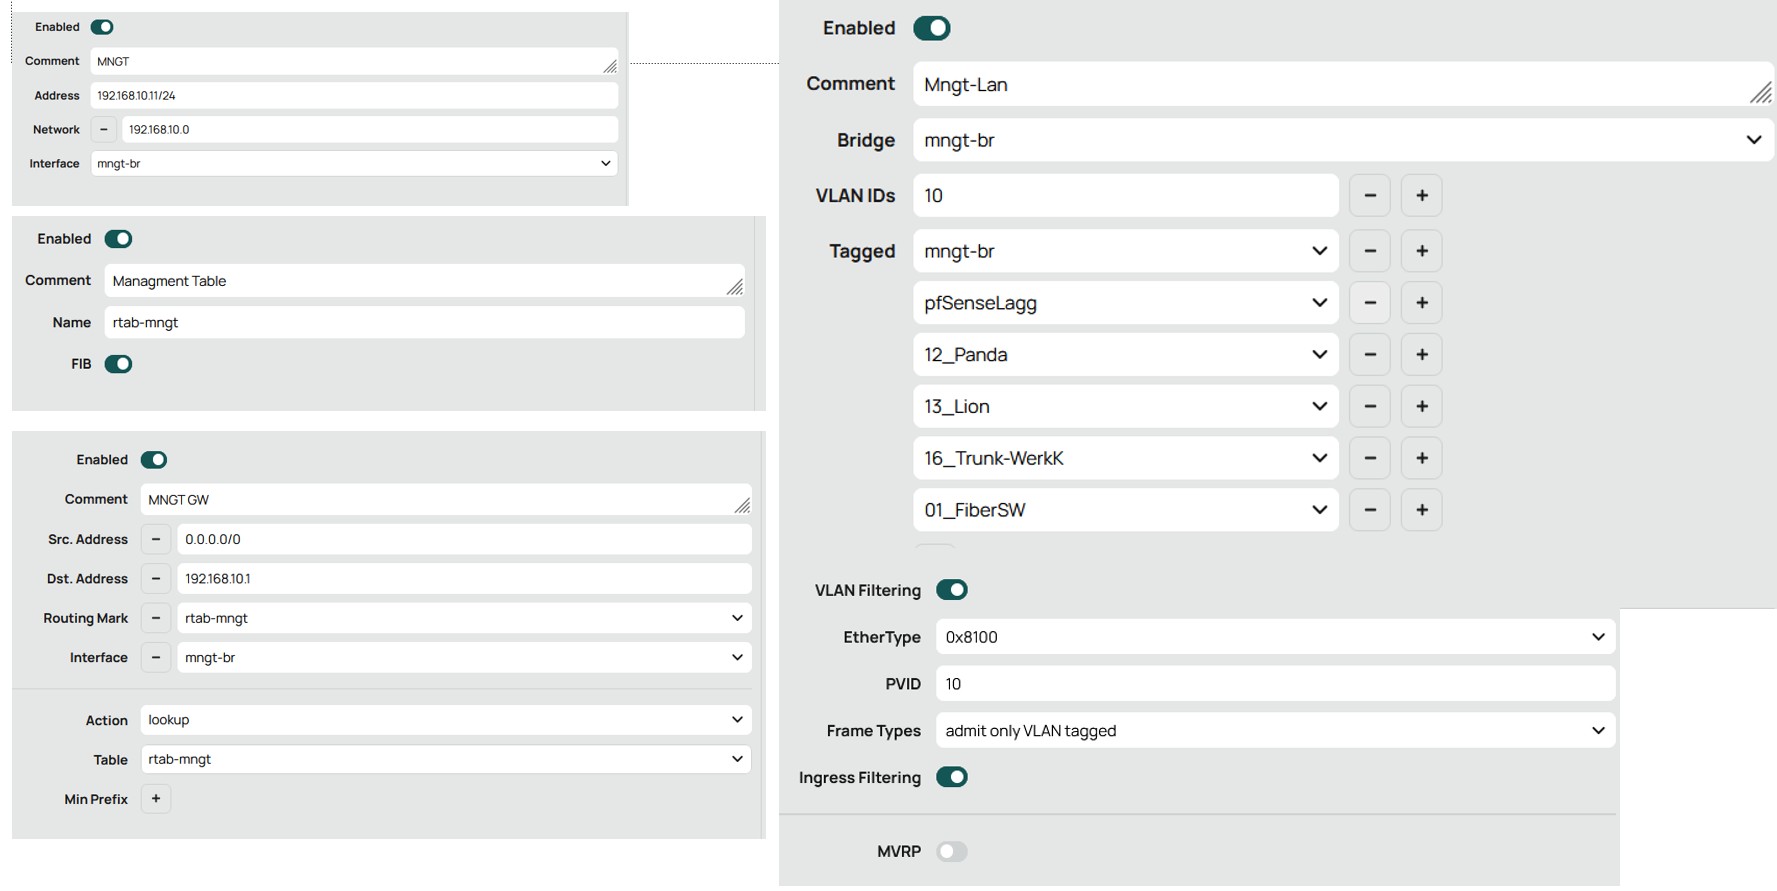1777x891 pixels.
Task: Click the plus button beside VLAN IDs
Action: [1421, 195]
